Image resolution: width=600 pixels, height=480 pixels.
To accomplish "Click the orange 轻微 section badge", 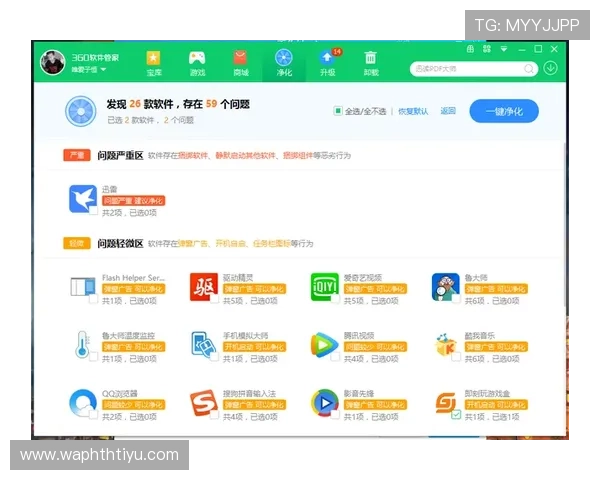I will pyautogui.click(x=77, y=243).
